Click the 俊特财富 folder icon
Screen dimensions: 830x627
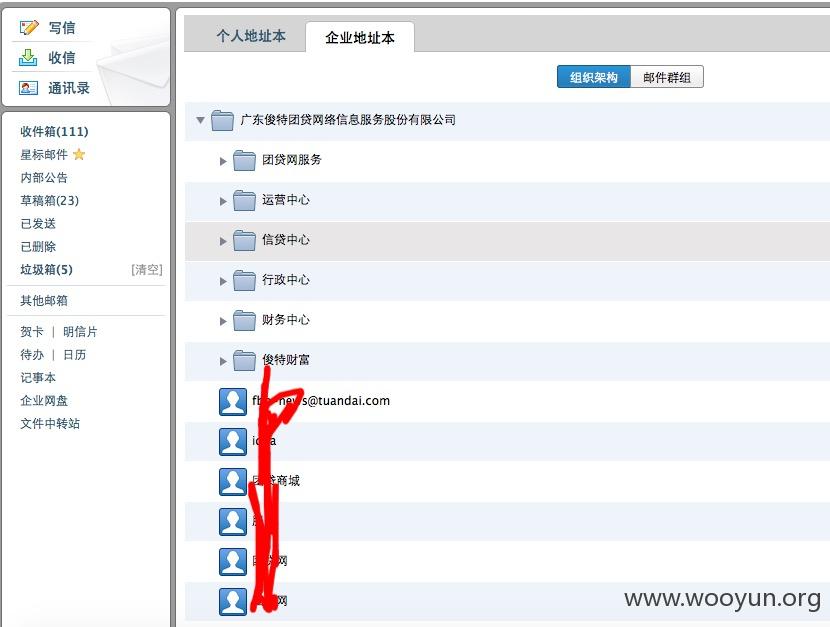(244, 361)
